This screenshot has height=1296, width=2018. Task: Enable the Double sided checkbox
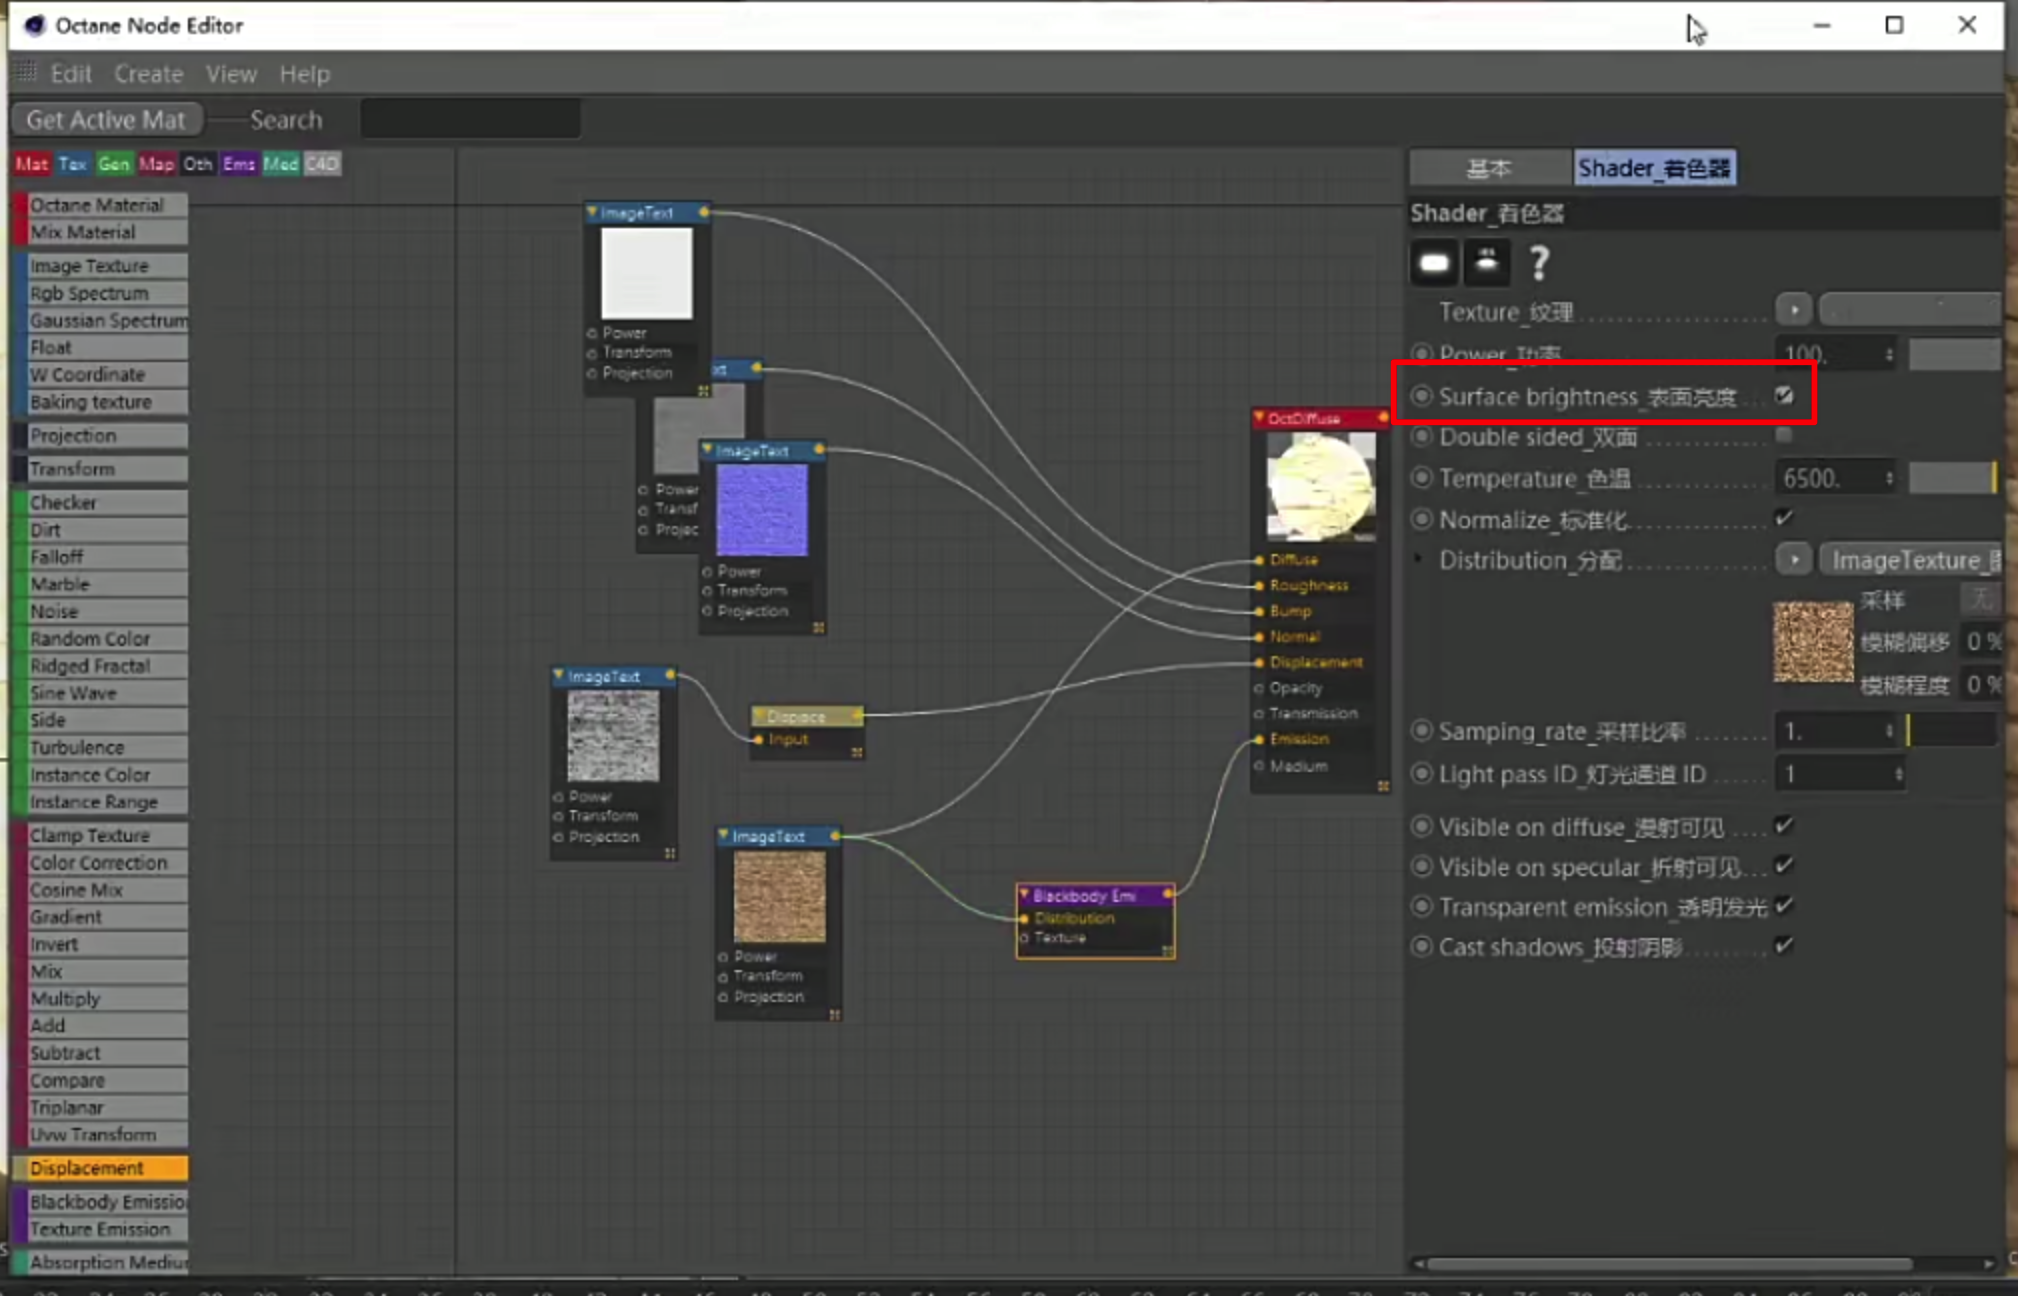(1784, 436)
